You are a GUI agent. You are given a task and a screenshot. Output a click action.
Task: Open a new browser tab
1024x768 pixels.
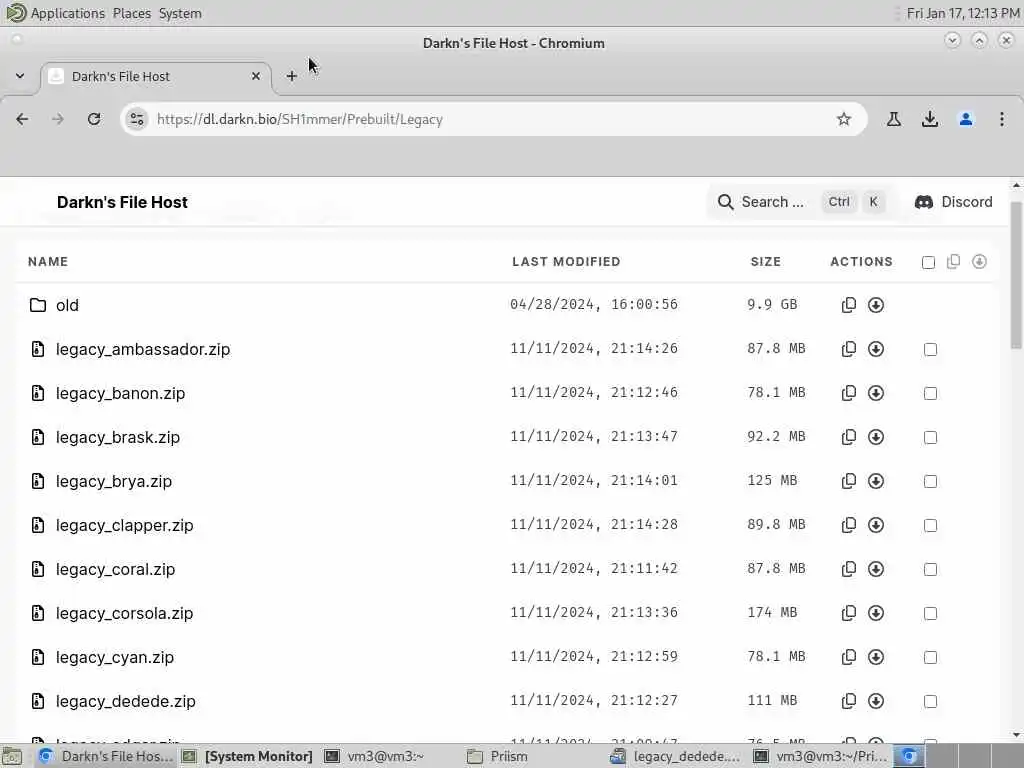coord(291,76)
